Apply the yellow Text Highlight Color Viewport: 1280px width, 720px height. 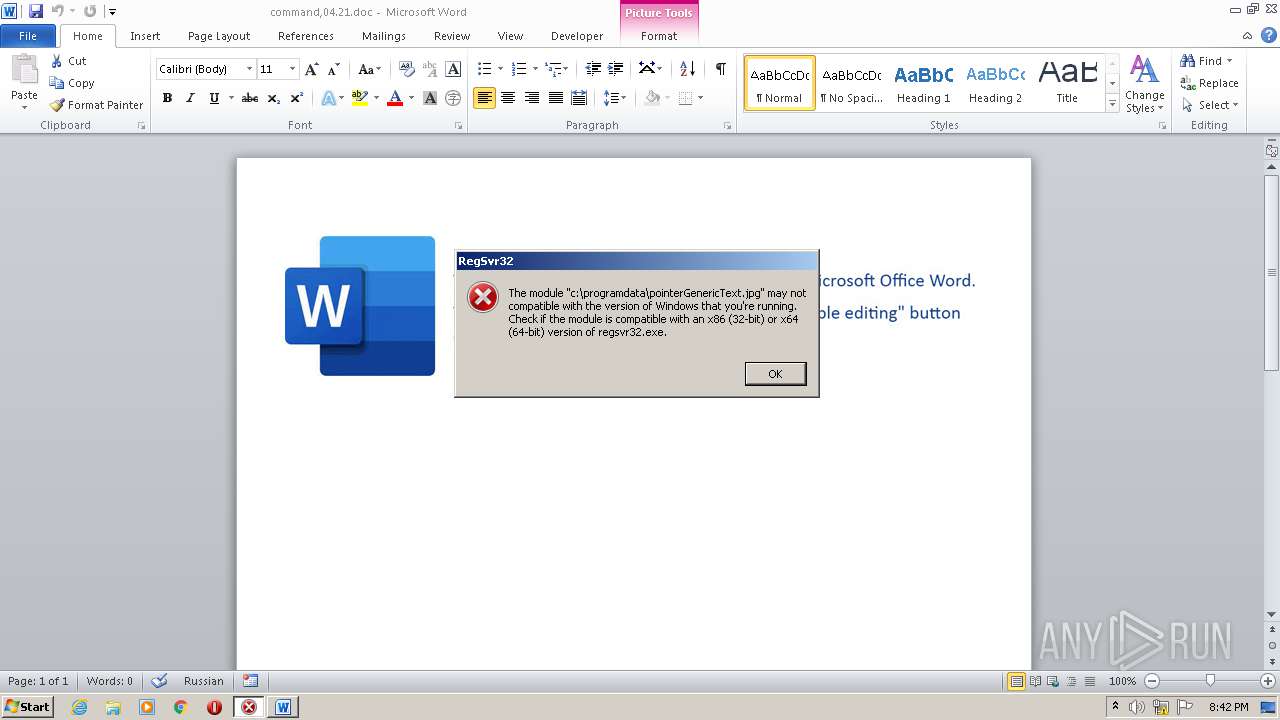click(x=360, y=98)
